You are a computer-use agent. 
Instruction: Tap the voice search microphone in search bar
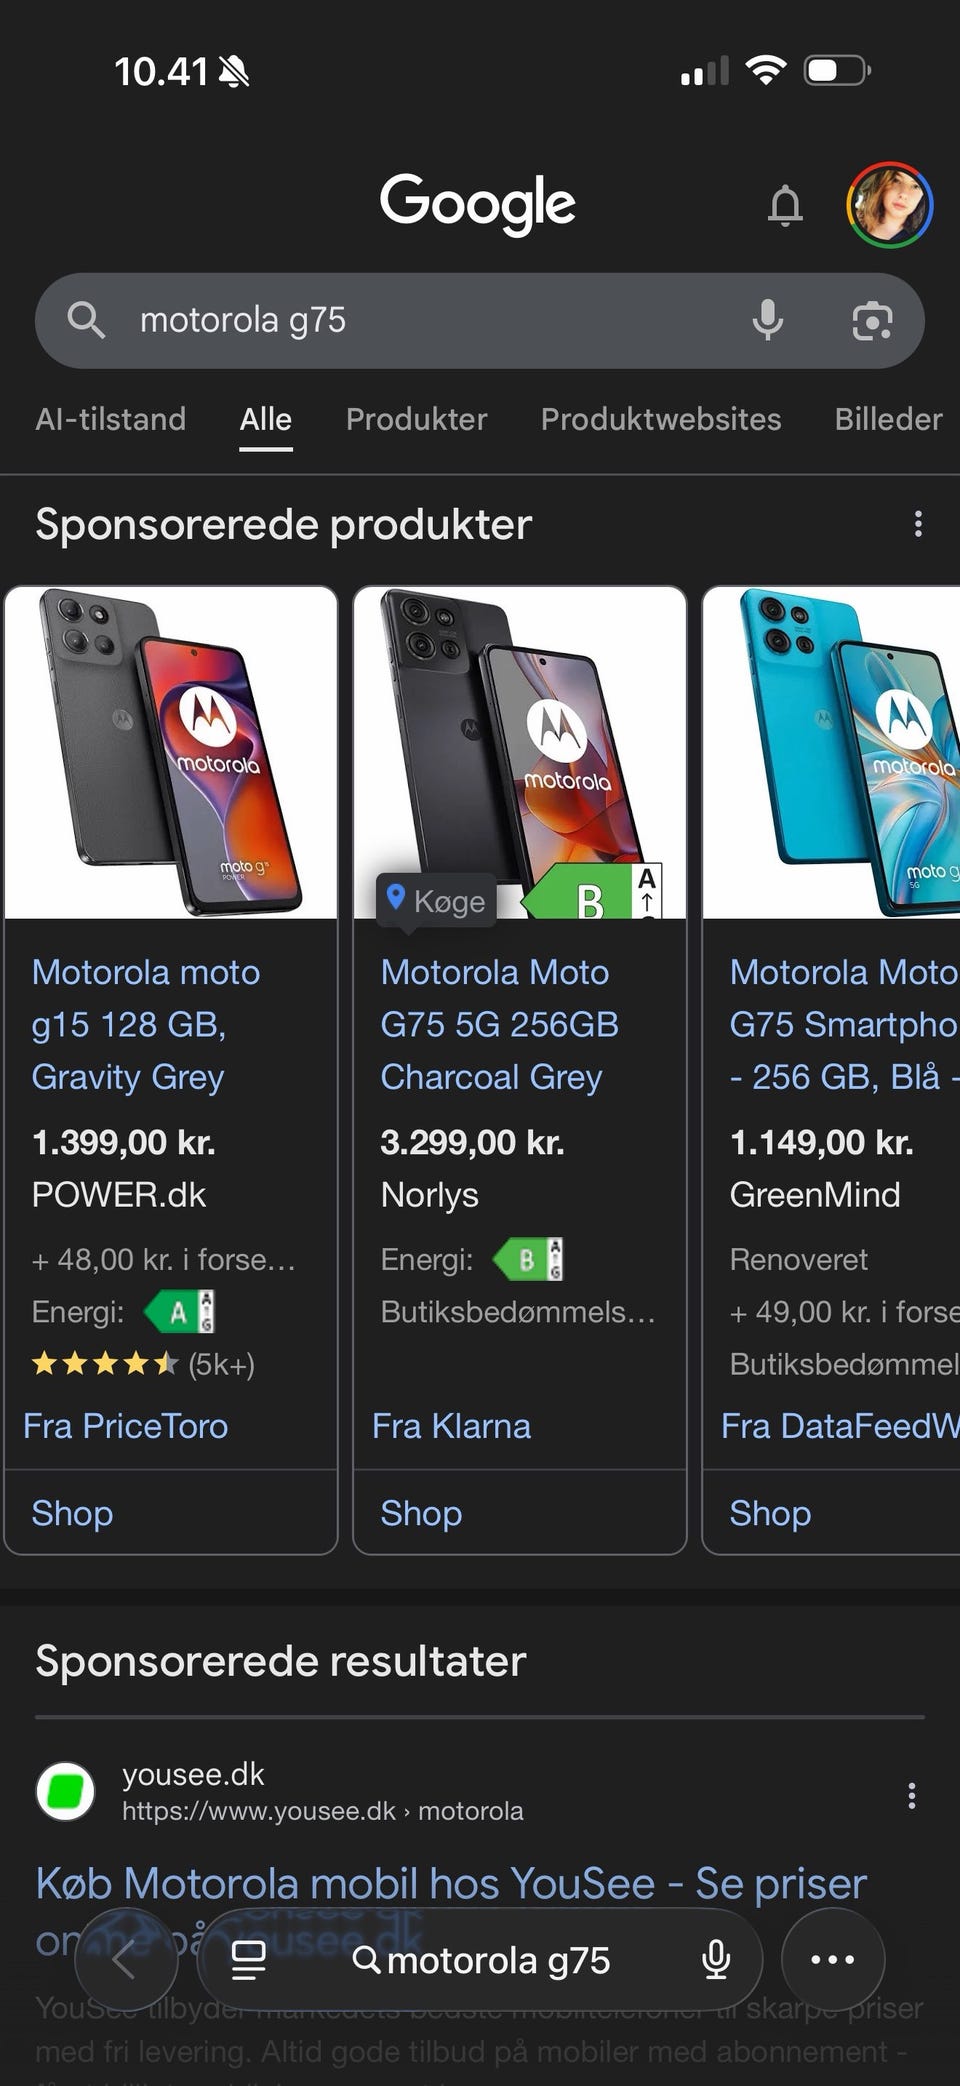click(x=767, y=321)
